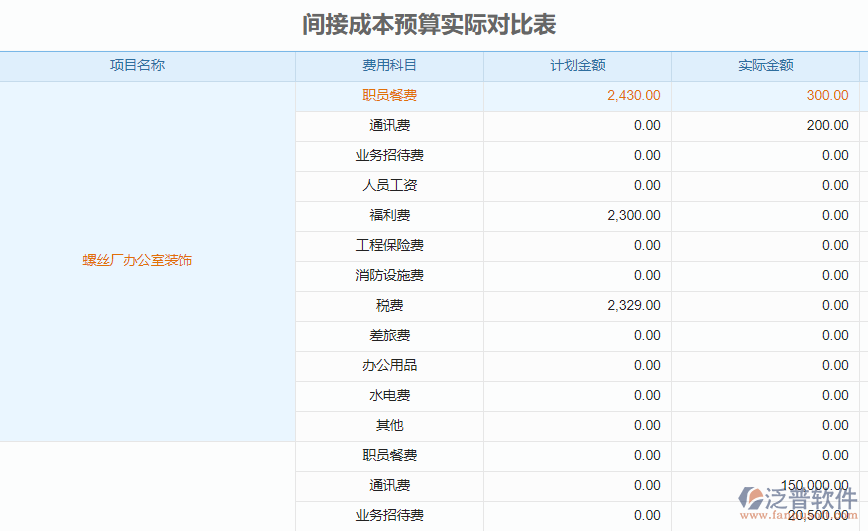Select the highlighted orange 职员餐费 cell
The image size is (868, 531).
click(389, 96)
